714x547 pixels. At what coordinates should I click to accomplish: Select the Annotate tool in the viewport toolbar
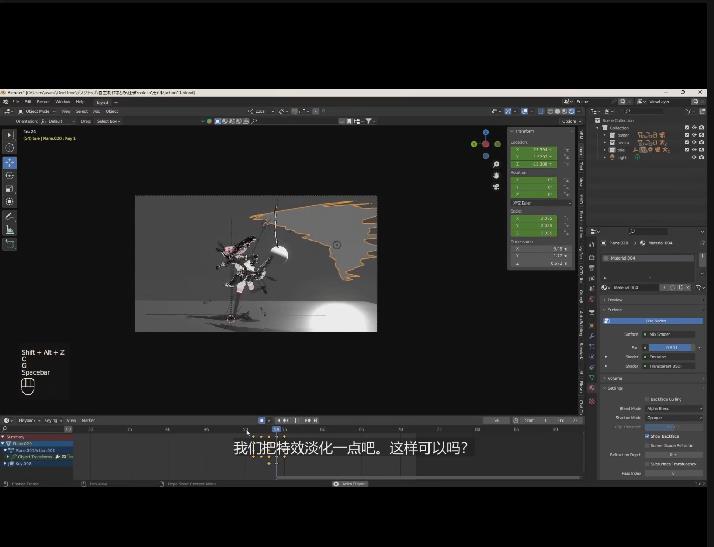click(10, 216)
